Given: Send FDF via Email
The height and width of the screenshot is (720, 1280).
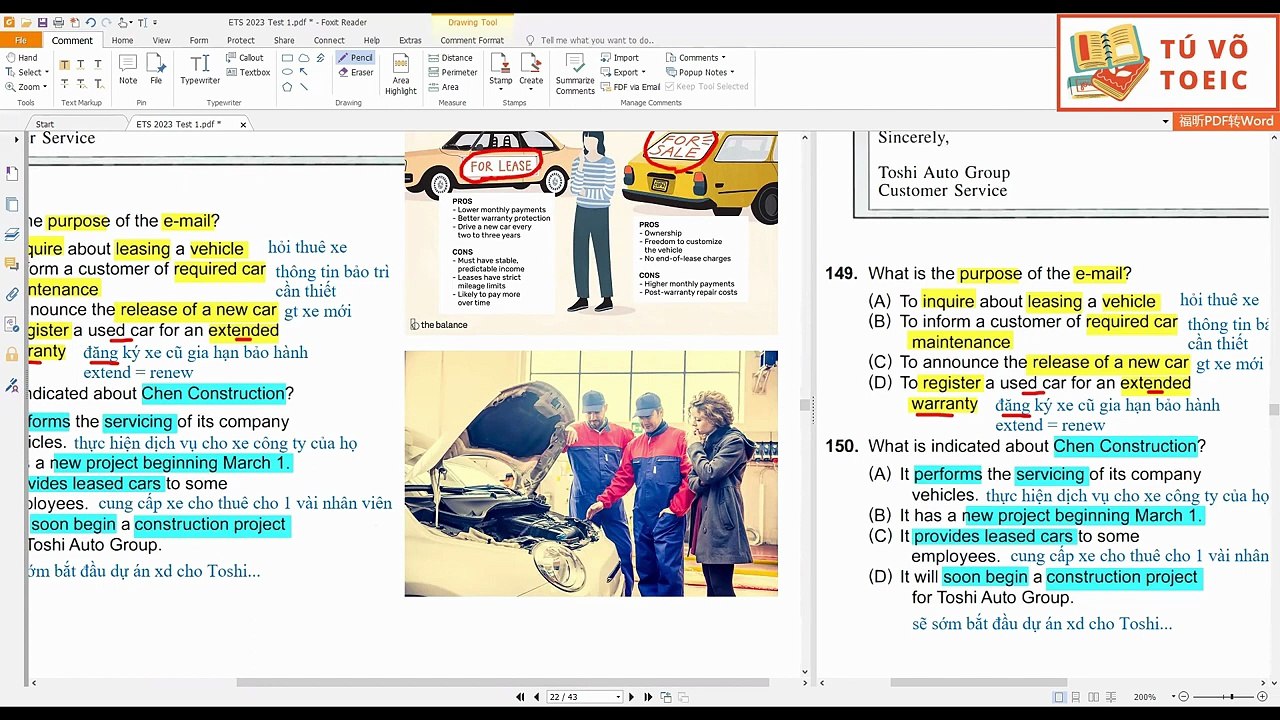Looking at the screenshot, I should pyautogui.click(x=631, y=87).
